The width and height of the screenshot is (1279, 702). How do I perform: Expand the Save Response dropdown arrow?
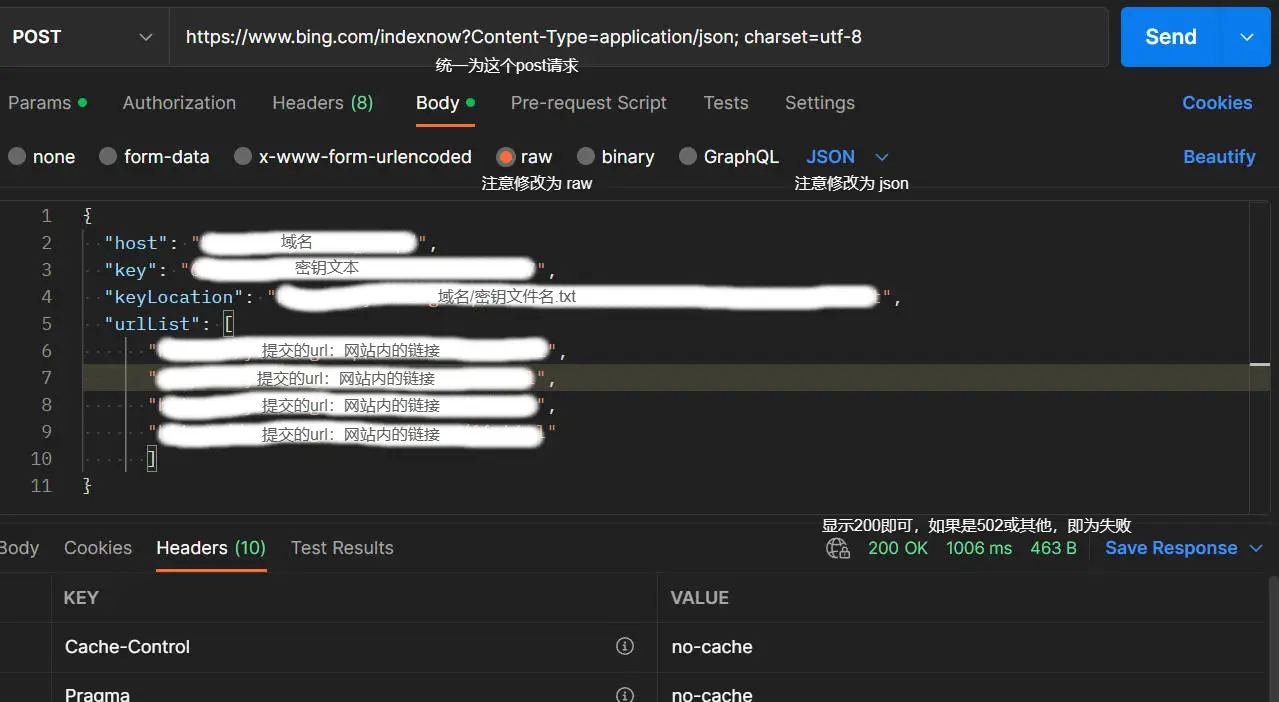pos(1256,548)
